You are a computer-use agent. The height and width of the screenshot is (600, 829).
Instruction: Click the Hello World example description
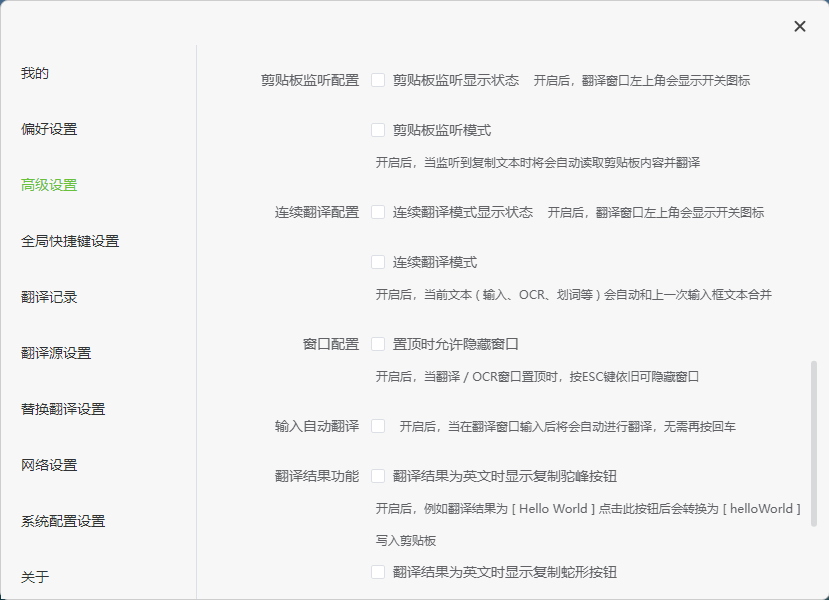588,509
